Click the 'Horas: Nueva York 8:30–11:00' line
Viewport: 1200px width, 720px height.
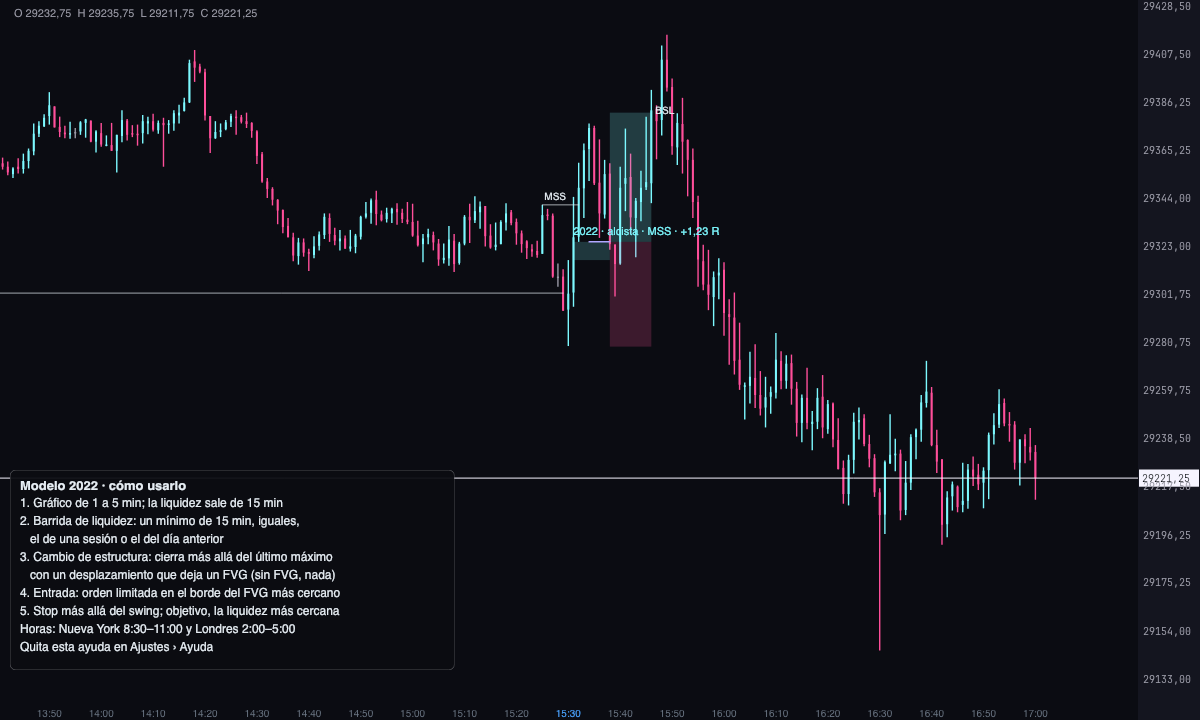(x=157, y=629)
